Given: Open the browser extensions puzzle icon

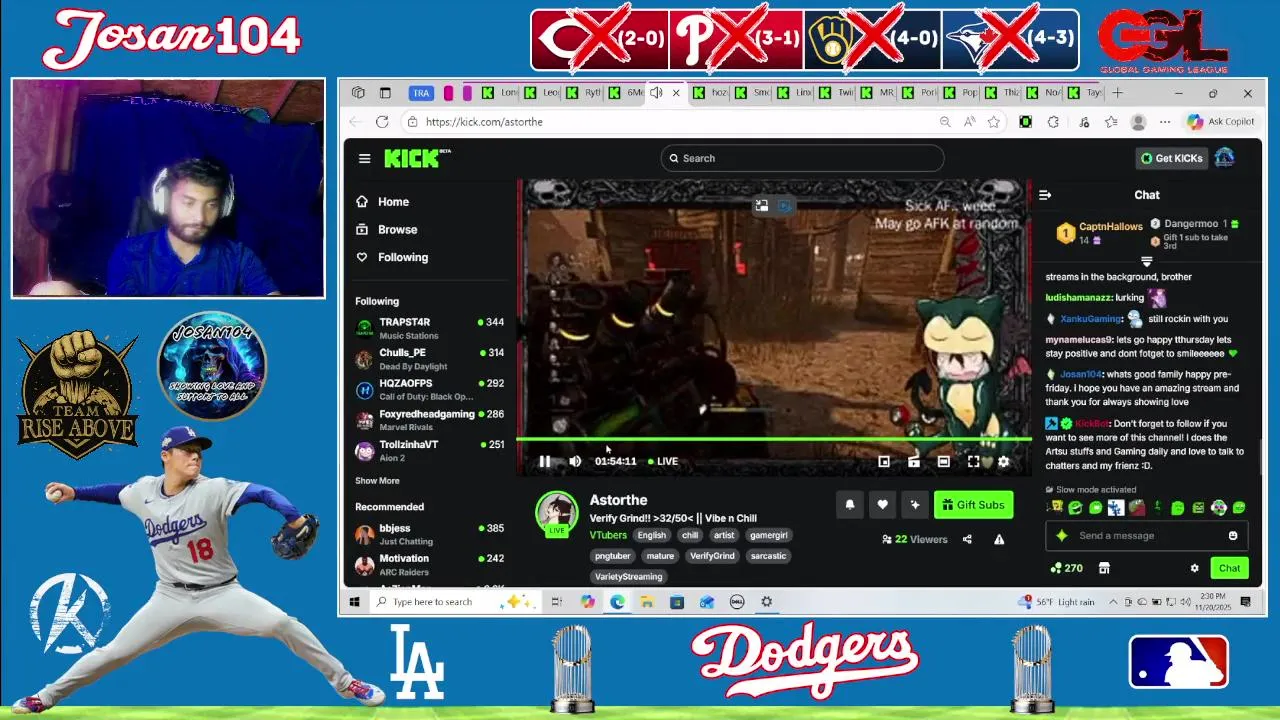Looking at the screenshot, I should (x=1053, y=122).
